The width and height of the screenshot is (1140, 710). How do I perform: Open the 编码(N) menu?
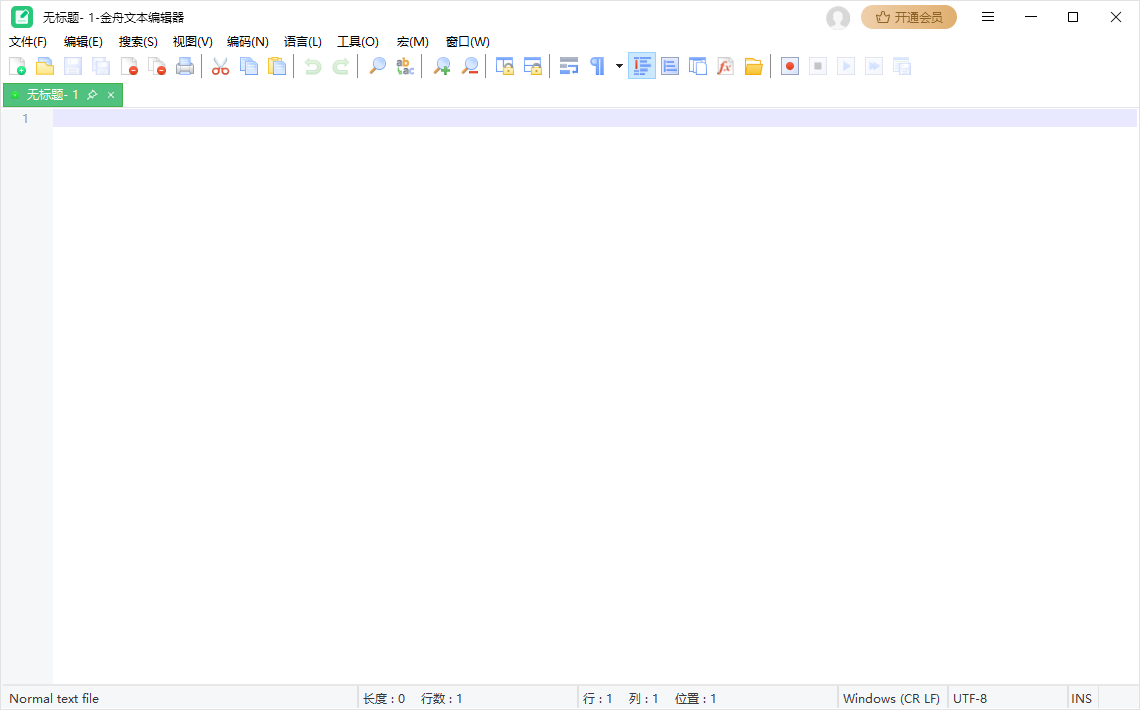[247, 41]
